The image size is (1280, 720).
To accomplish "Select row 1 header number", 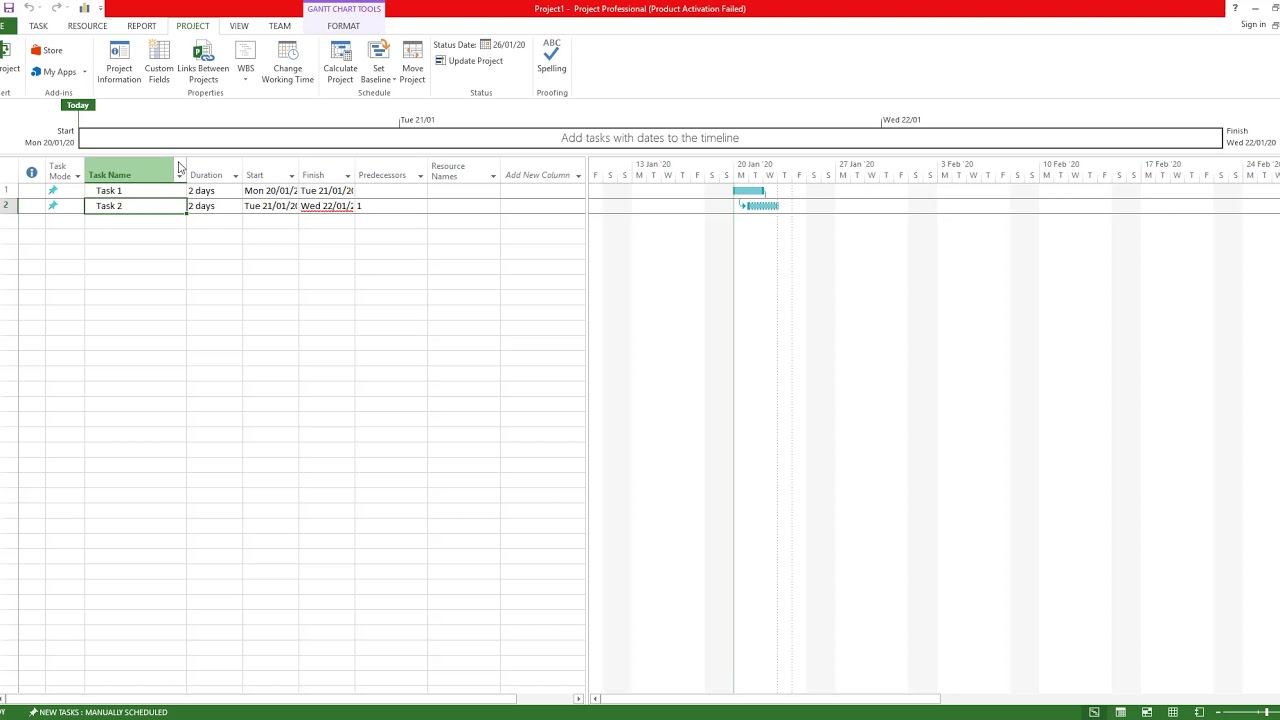I will tap(9, 191).
